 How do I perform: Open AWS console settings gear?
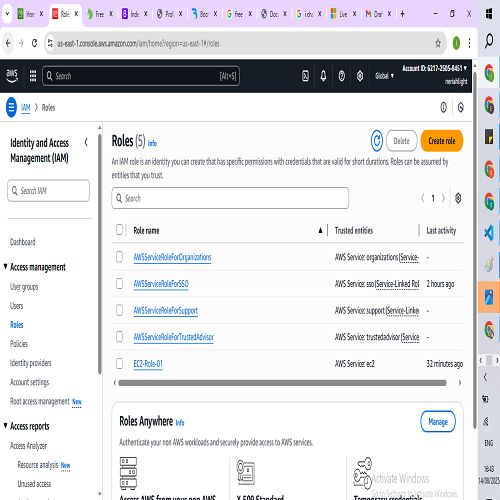click(360, 76)
